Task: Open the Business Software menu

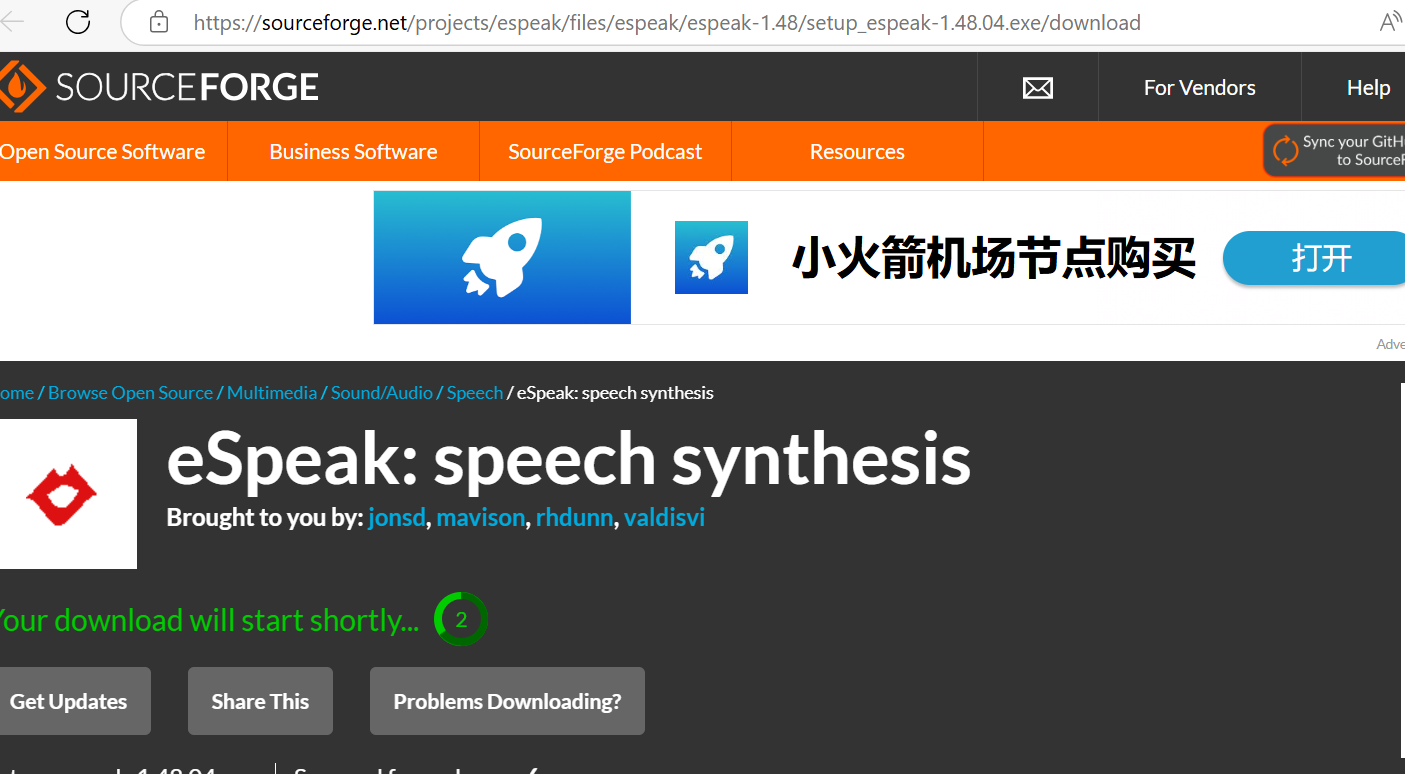Action: [x=353, y=152]
